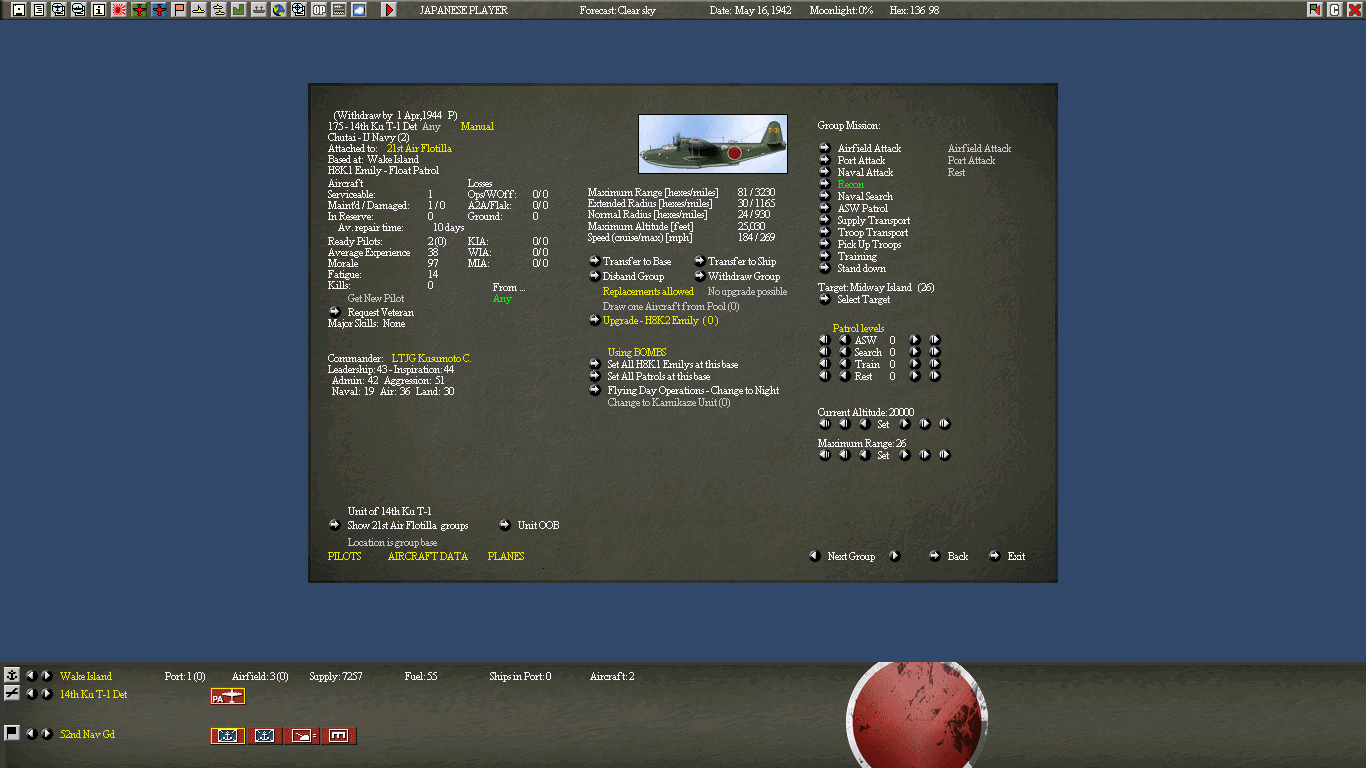Click the globe icon in the top toolbar
This screenshot has height=768, width=1366.
click(279, 10)
